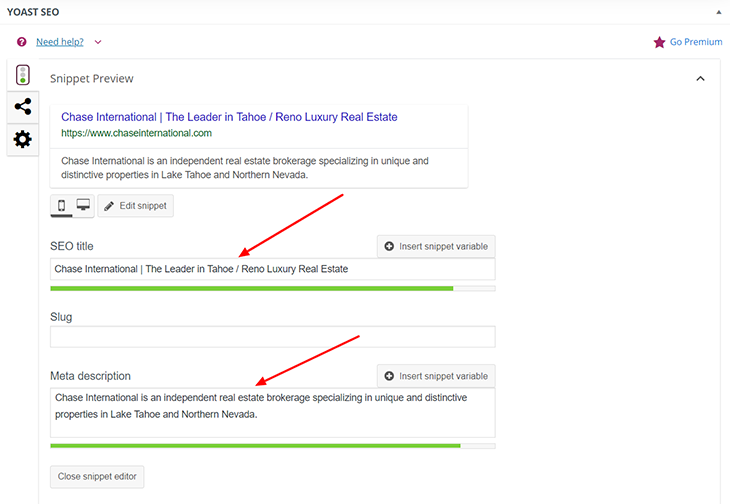Open the Social share tab

pos(23,107)
